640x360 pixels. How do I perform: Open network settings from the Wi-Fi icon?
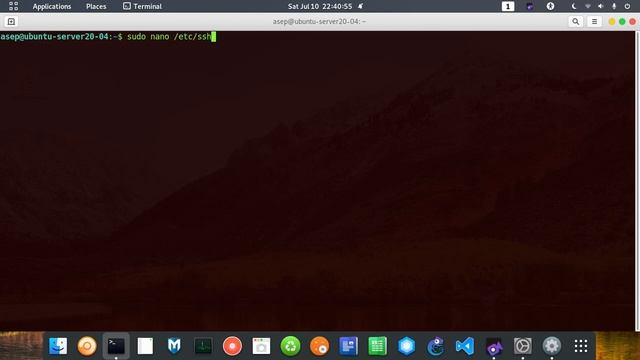click(588, 6)
